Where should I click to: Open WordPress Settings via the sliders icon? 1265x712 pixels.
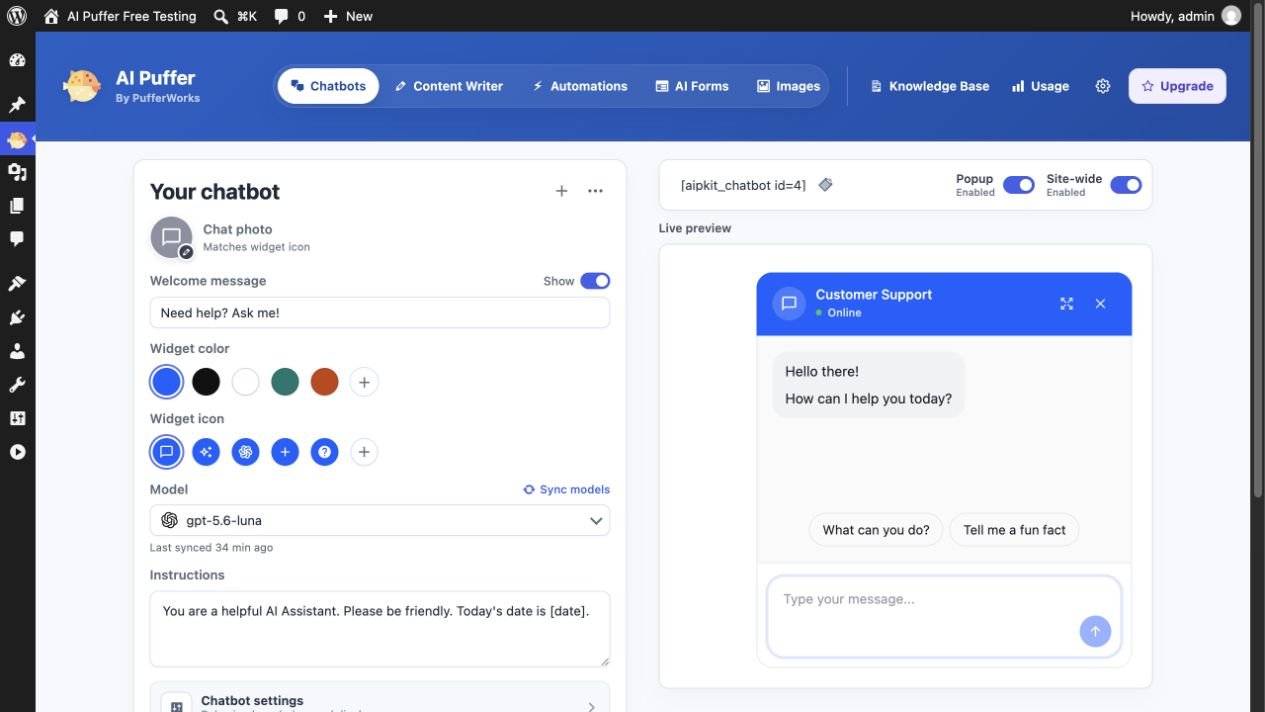tap(17, 418)
